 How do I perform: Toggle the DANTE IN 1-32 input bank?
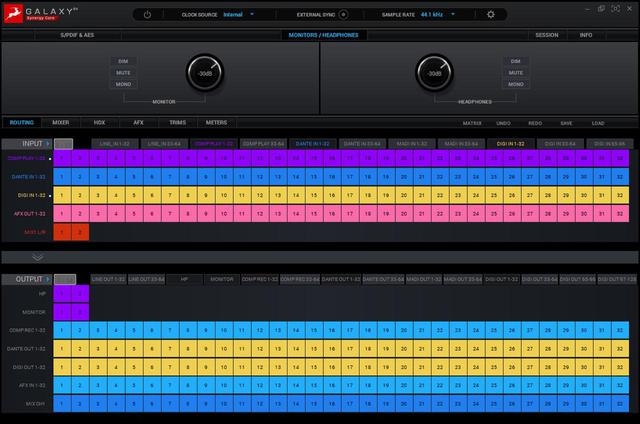(313, 144)
